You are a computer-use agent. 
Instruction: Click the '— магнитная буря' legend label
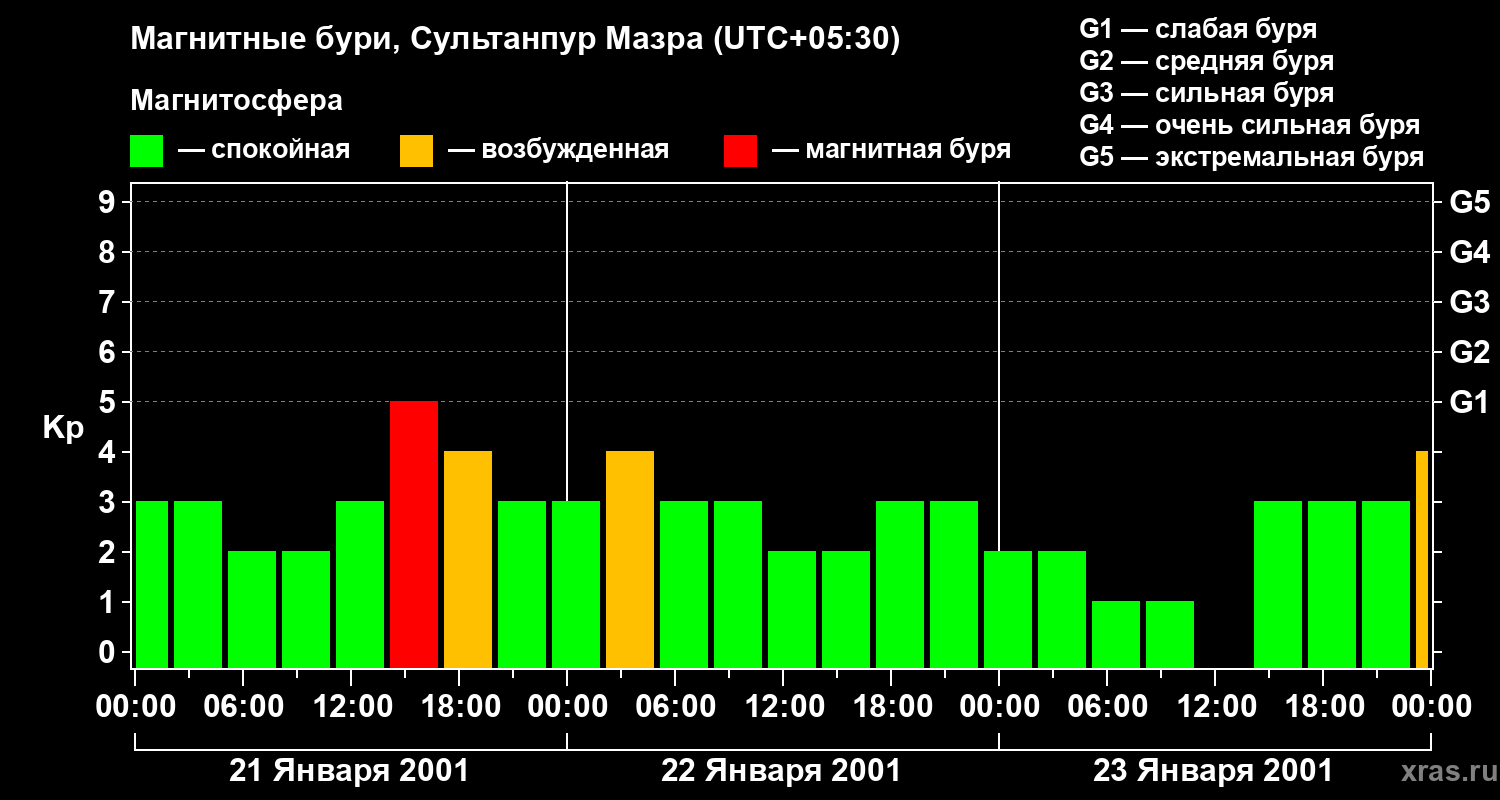pos(891,150)
